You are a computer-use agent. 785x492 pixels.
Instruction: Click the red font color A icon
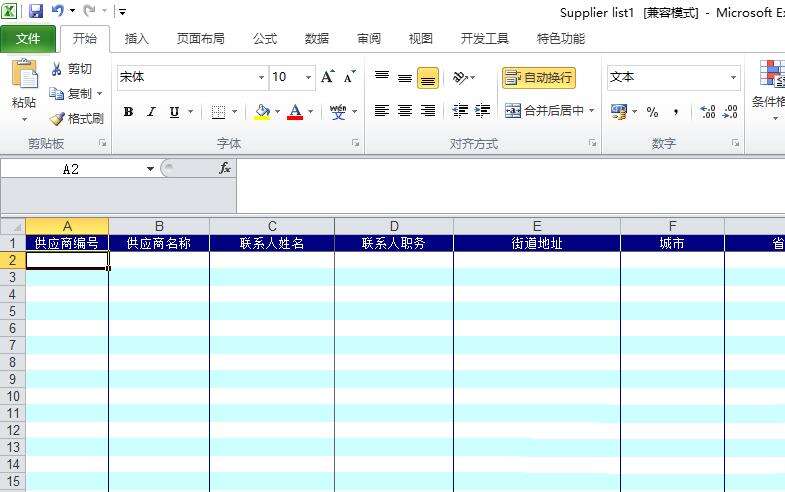click(x=295, y=112)
